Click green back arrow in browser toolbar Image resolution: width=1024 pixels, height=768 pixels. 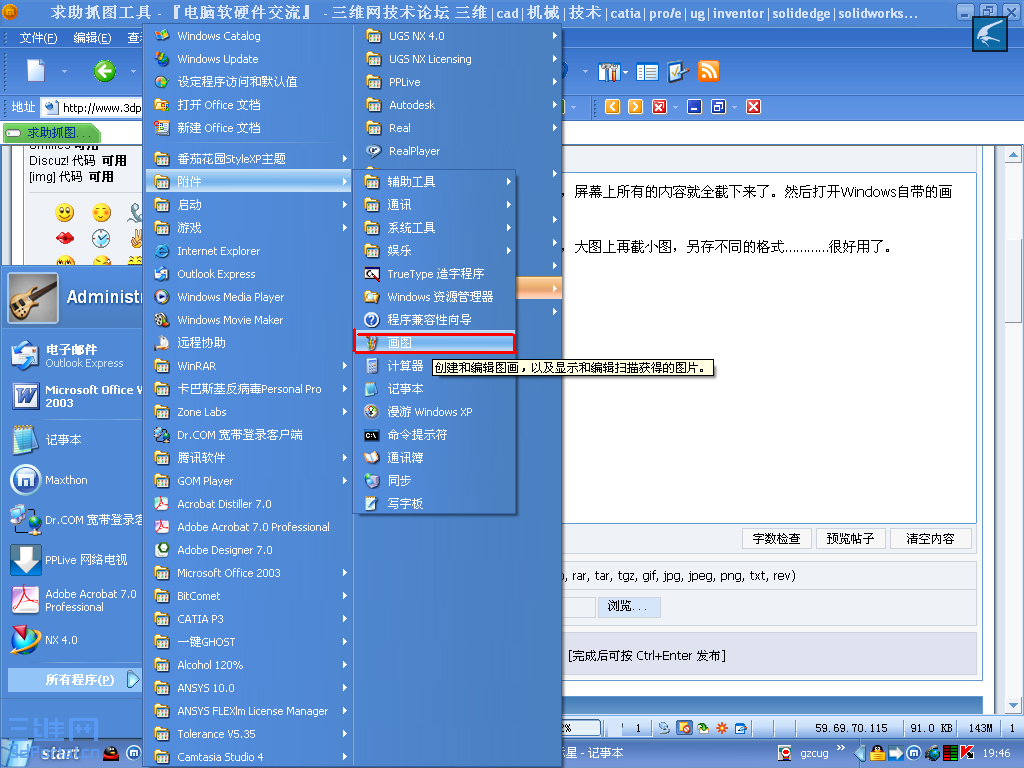[104, 71]
